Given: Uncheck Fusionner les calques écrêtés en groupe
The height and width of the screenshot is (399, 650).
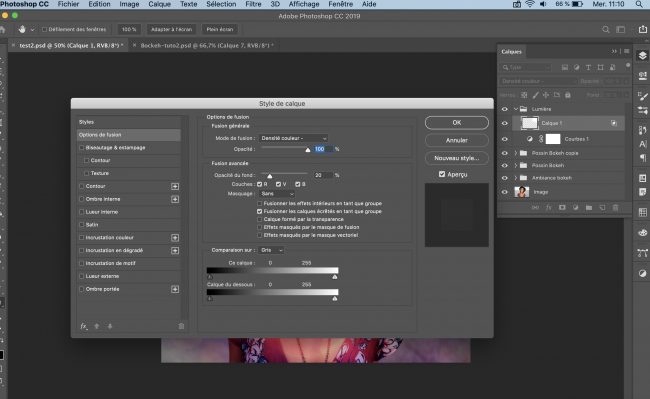Looking at the screenshot, I should (260, 211).
